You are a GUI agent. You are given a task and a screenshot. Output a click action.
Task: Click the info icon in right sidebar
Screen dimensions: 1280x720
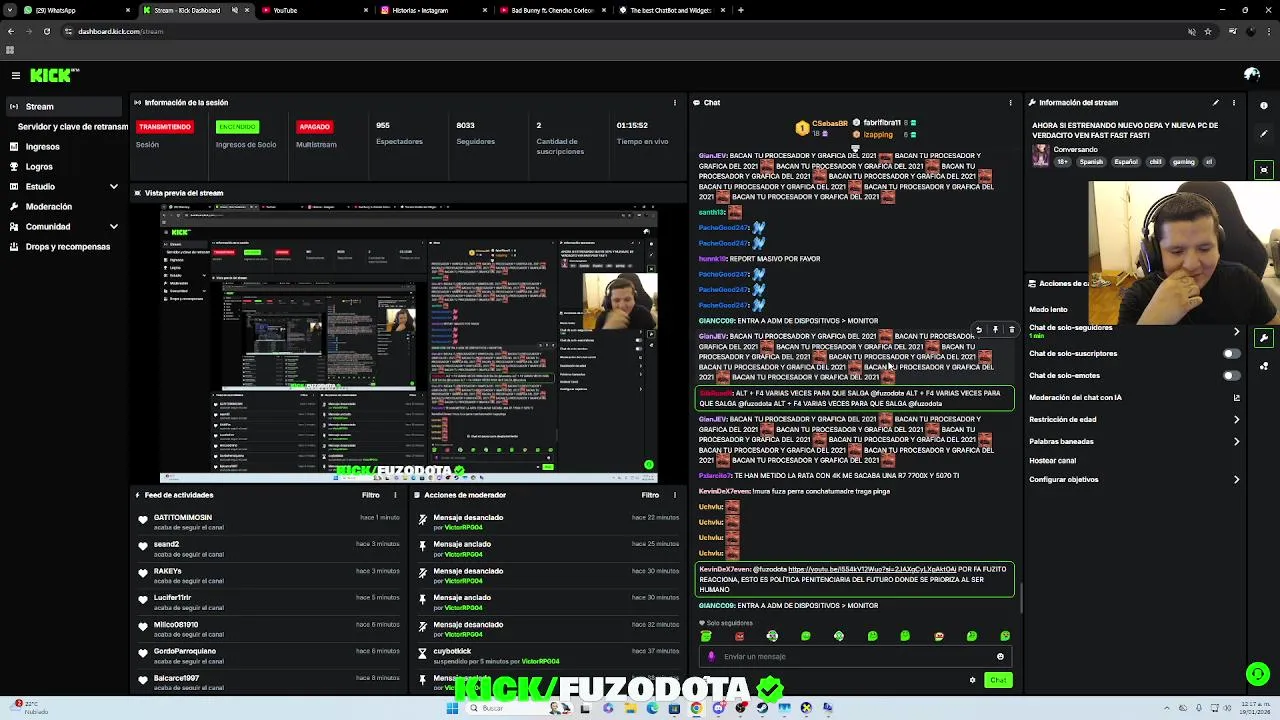tap(1264, 106)
